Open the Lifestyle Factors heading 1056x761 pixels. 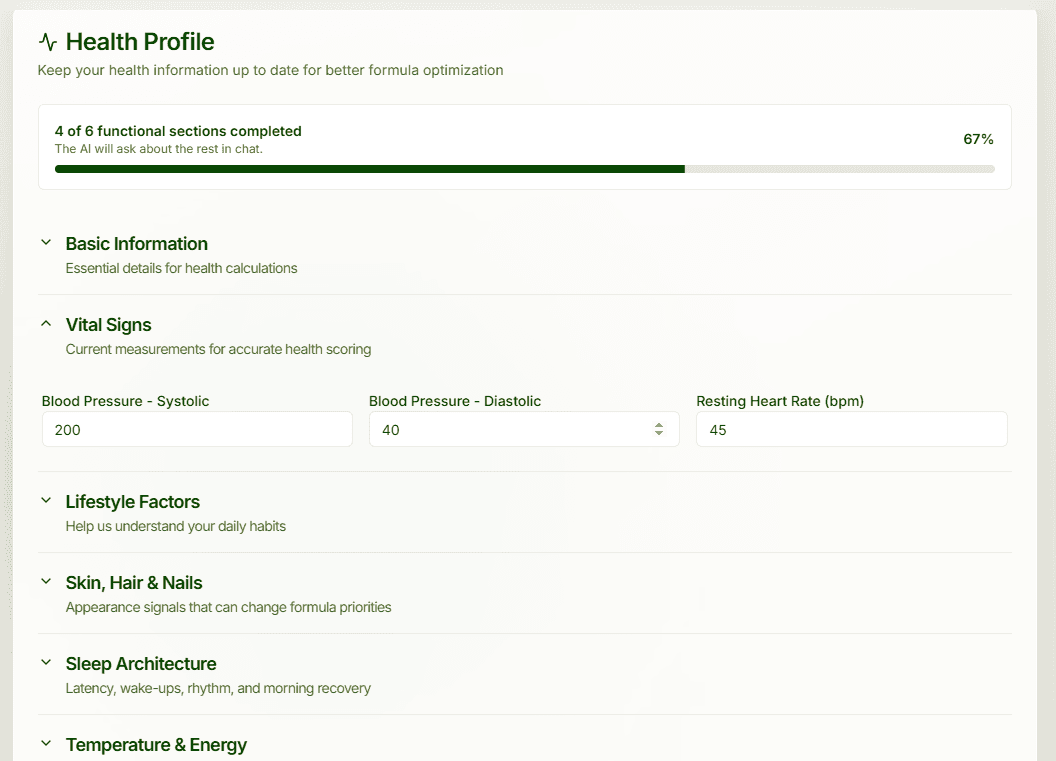(x=133, y=502)
